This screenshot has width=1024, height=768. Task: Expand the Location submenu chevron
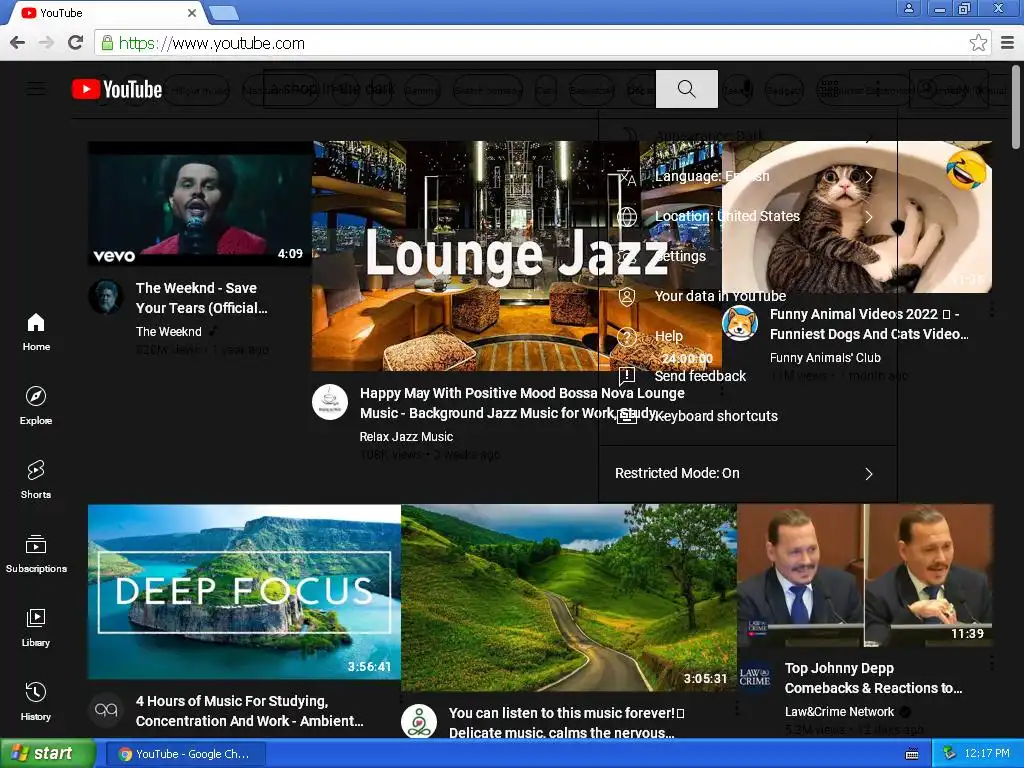869,217
